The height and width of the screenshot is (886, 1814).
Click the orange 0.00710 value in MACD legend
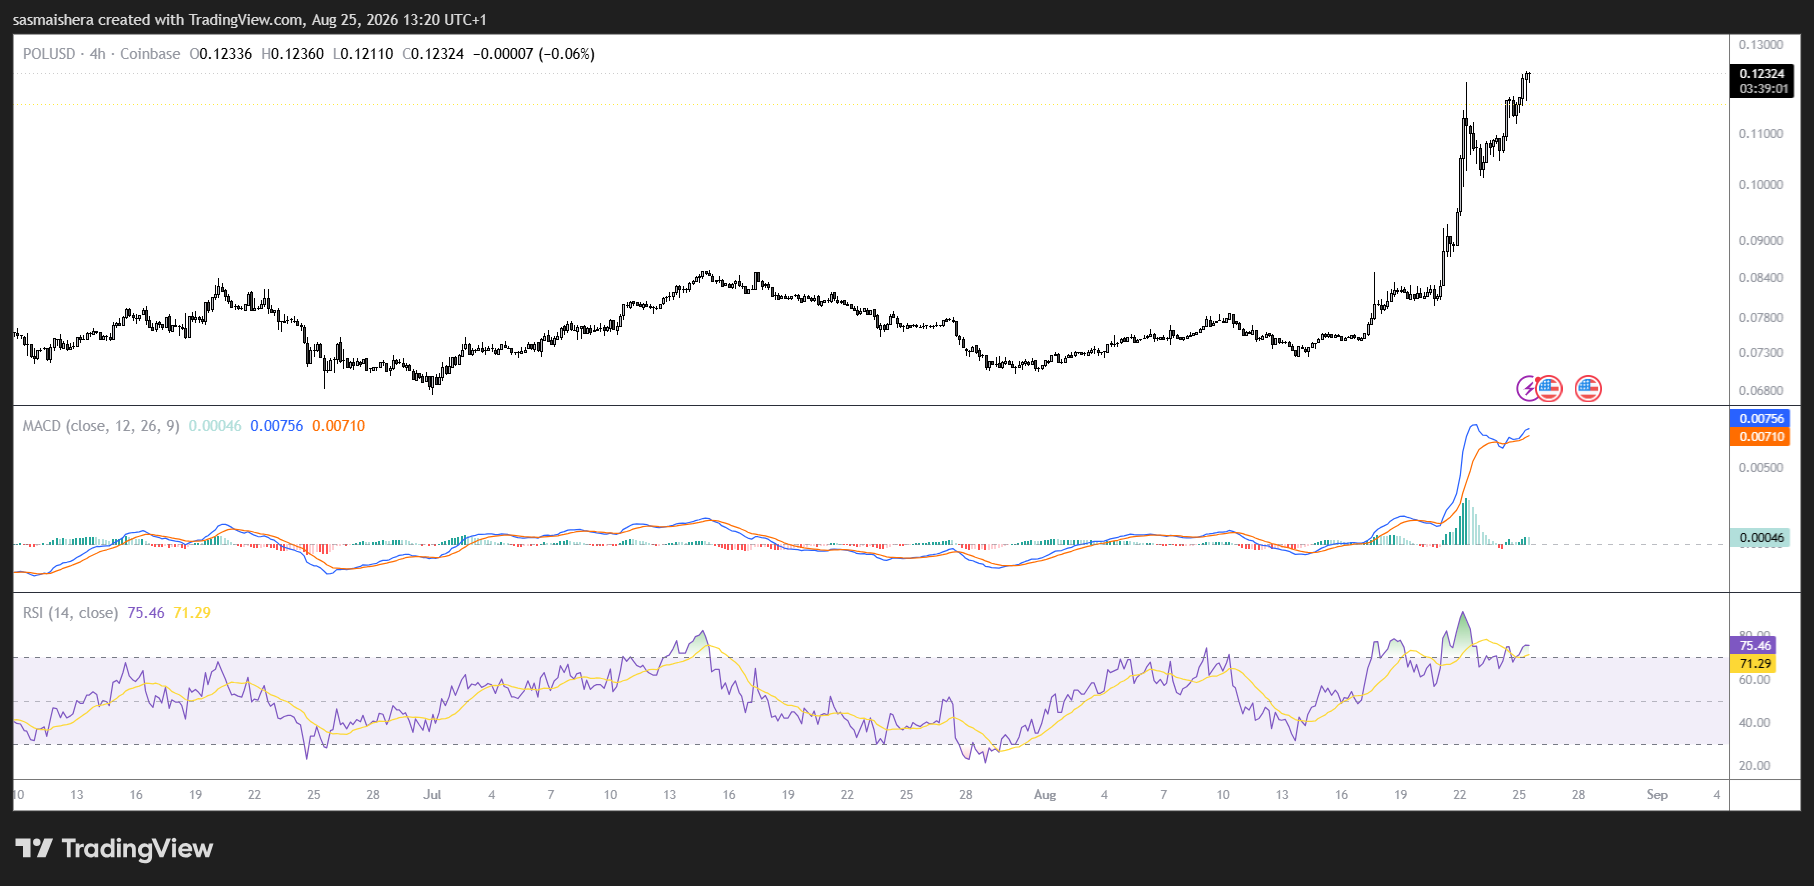coord(338,426)
